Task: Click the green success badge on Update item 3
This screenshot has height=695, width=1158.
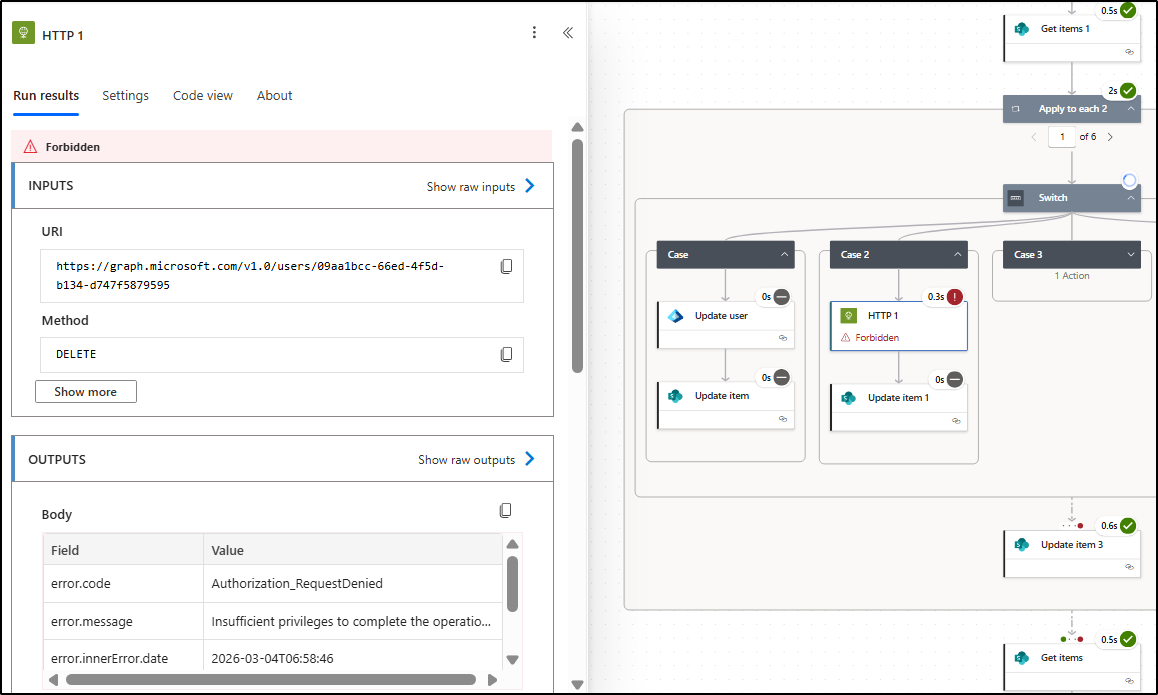Action: tap(1127, 525)
